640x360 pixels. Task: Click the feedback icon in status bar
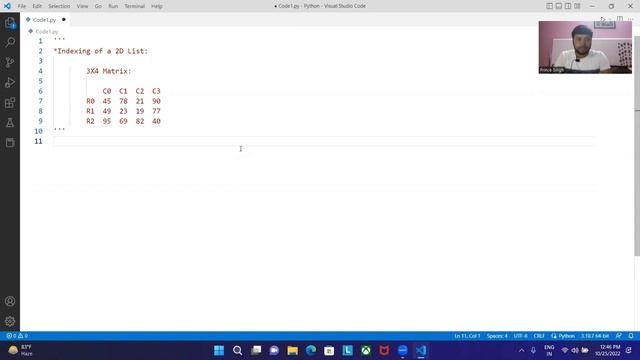[619, 336]
